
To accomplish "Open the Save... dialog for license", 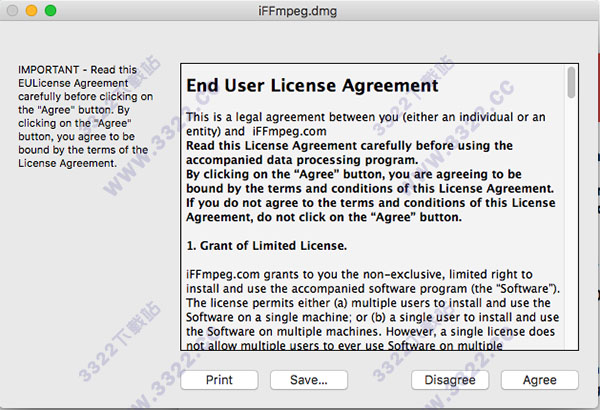I will click(x=309, y=380).
